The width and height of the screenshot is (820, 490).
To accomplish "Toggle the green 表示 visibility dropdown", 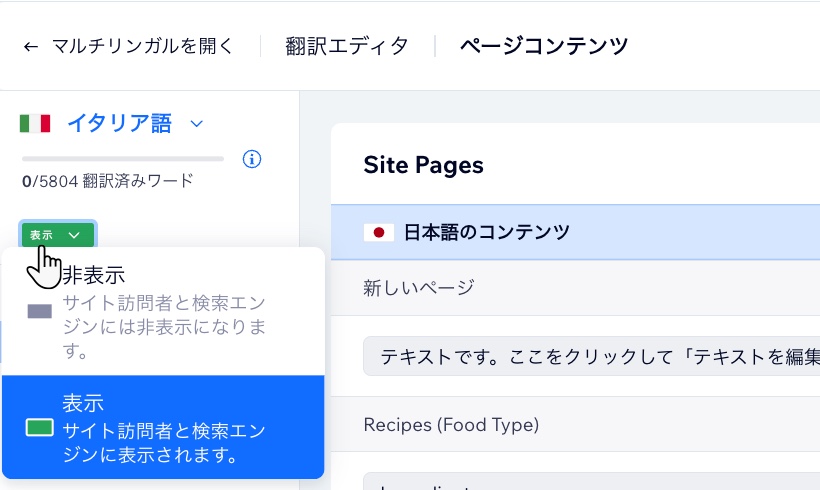I will click(x=57, y=235).
